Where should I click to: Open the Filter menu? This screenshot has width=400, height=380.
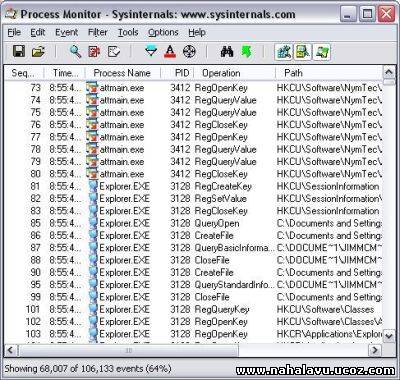[x=98, y=33]
